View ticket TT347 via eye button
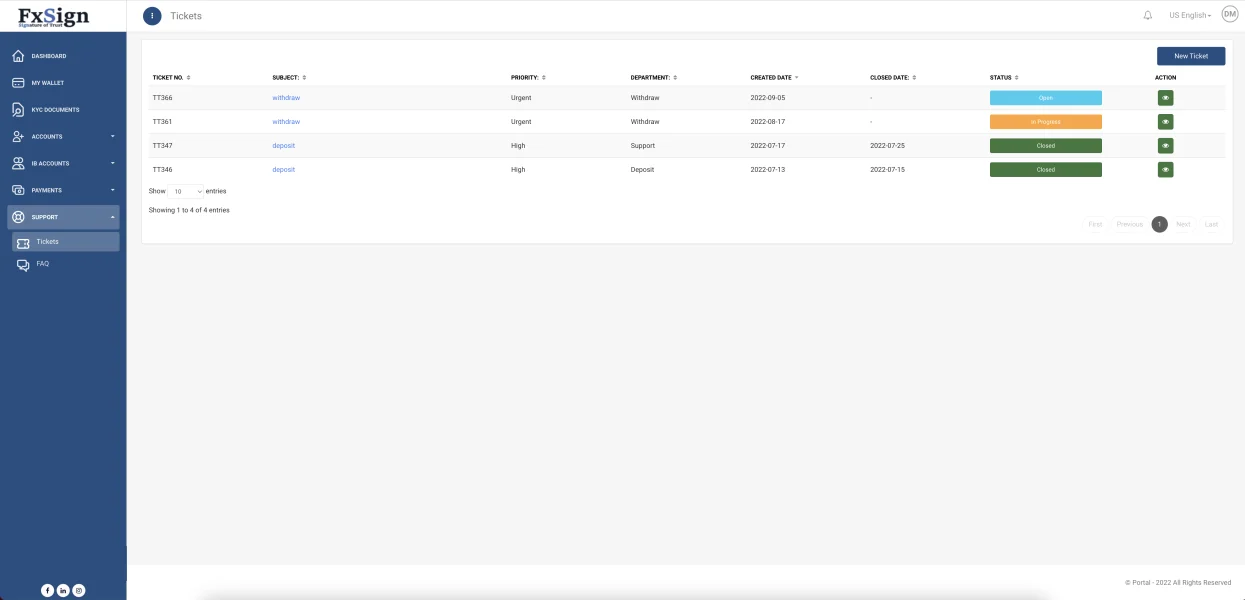The height and width of the screenshot is (600, 1245). coord(1165,146)
